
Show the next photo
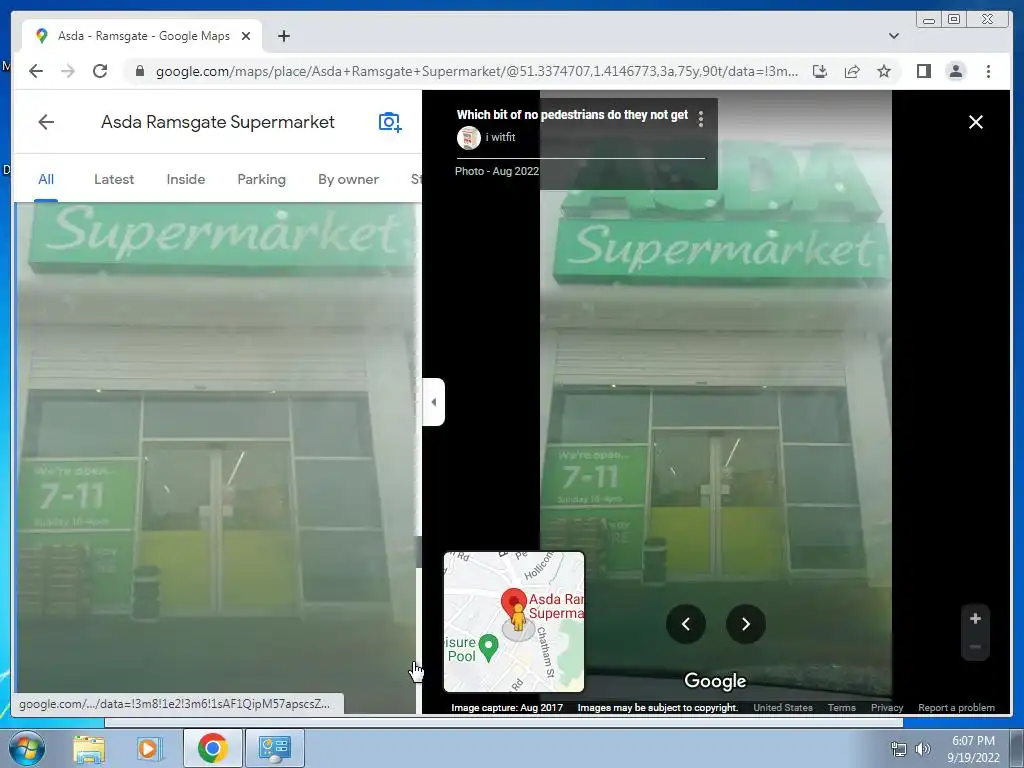746,624
